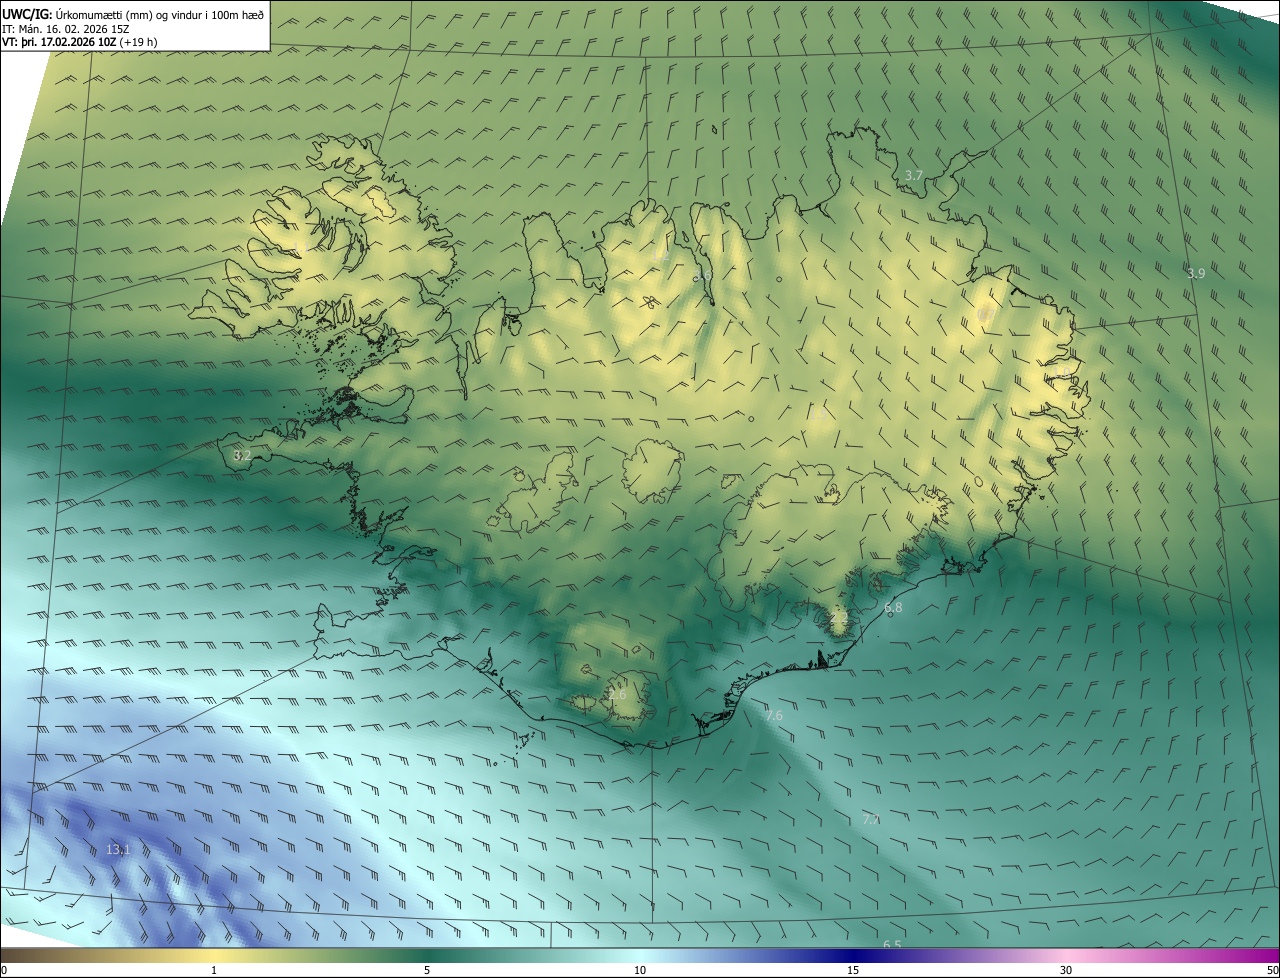This screenshot has height=978, width=1280.
Task: Select the valid time line 'VT: Þri. 17.02.2026 10Z (+19 h)'
Action: tap(80, 42)
